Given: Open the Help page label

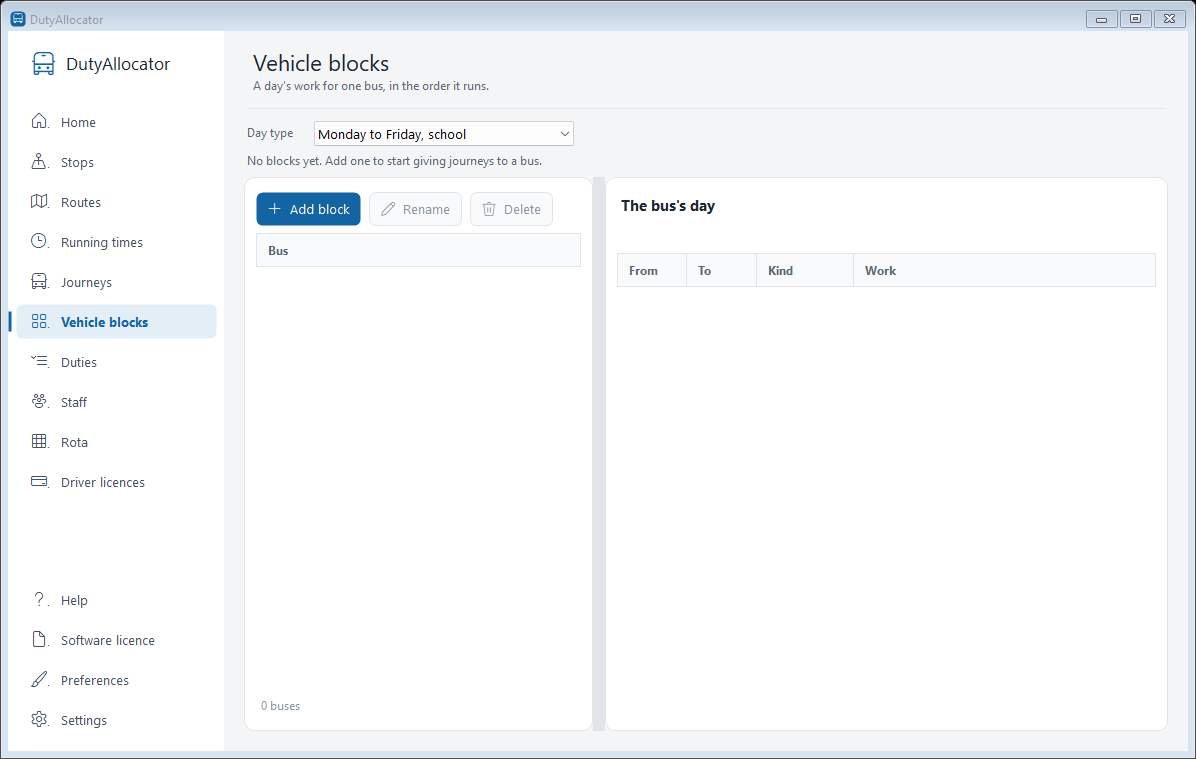Looking at the screenshot, I should coord(74,600).
